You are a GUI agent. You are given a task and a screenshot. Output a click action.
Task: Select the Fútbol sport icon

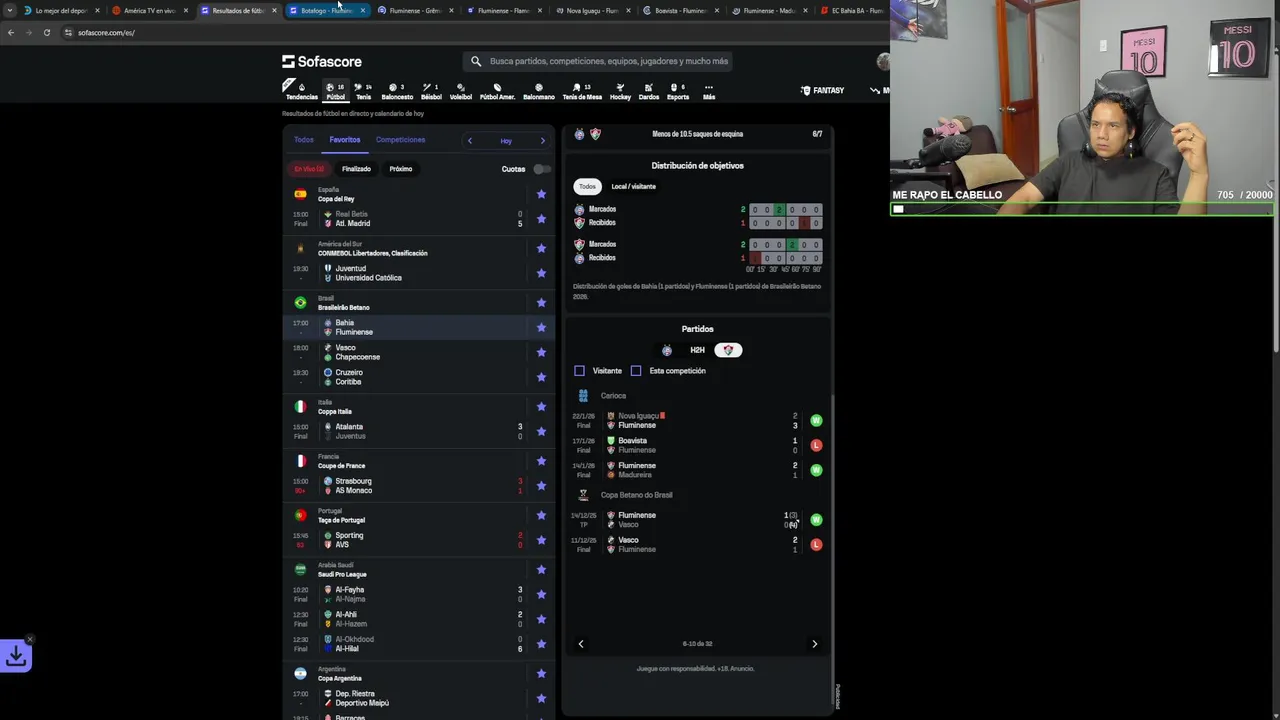click(x=336, y=91)
